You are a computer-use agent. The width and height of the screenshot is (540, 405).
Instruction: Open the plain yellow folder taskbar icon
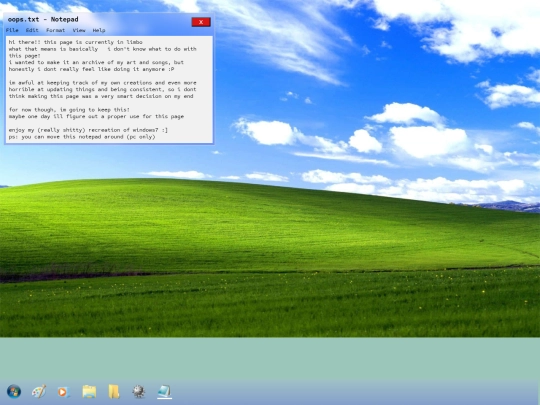(114, 392)
